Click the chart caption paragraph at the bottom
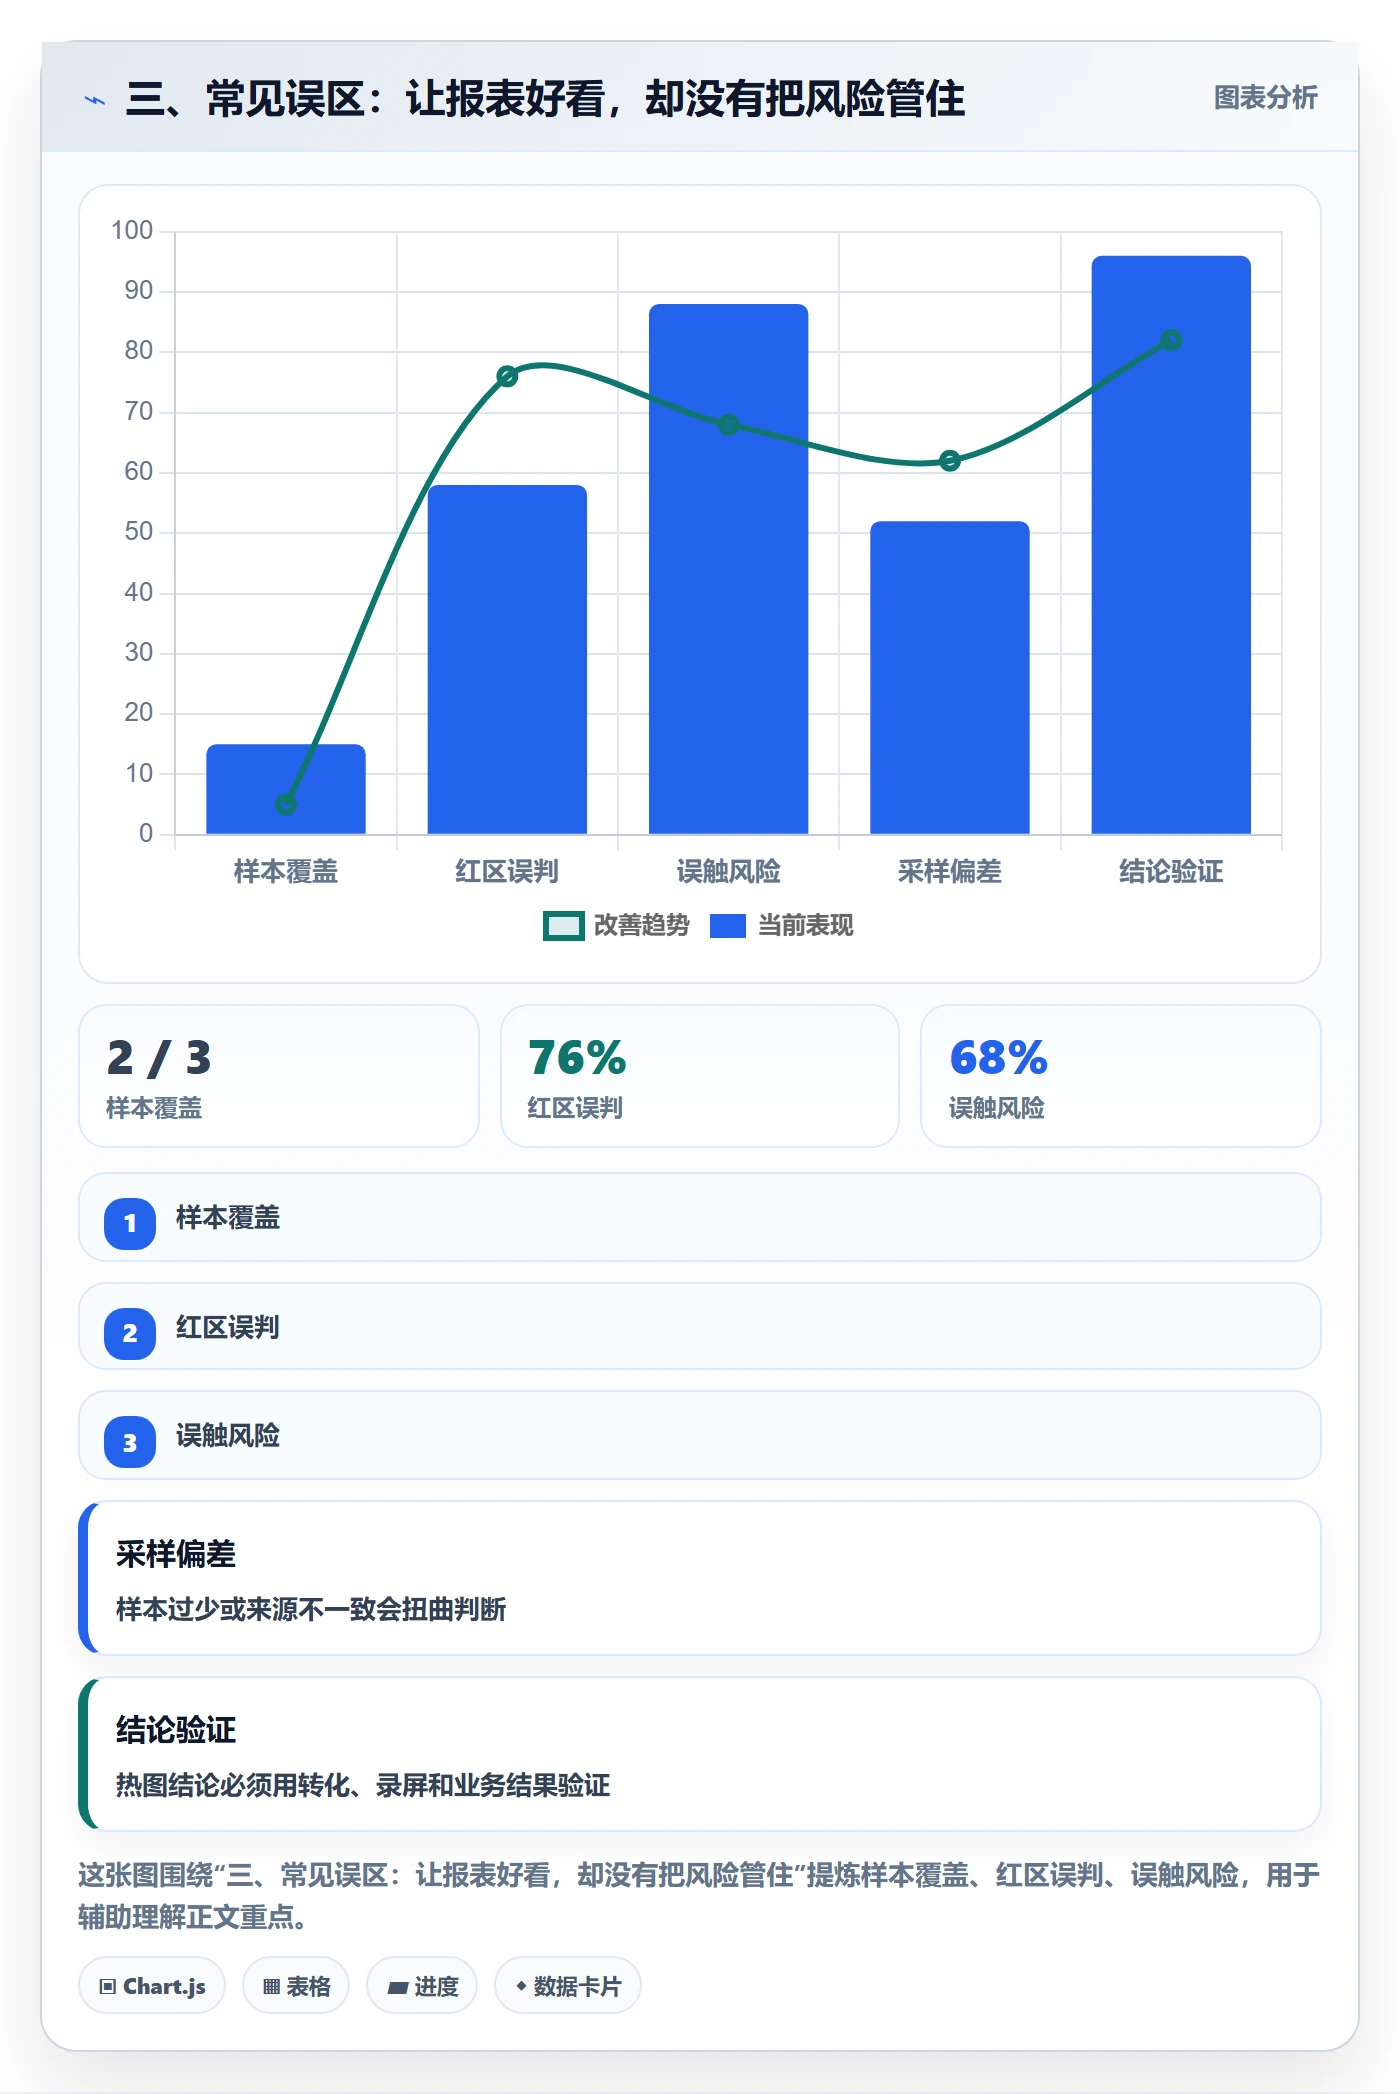The image size is (1400, 2094). pos(699,1896)
